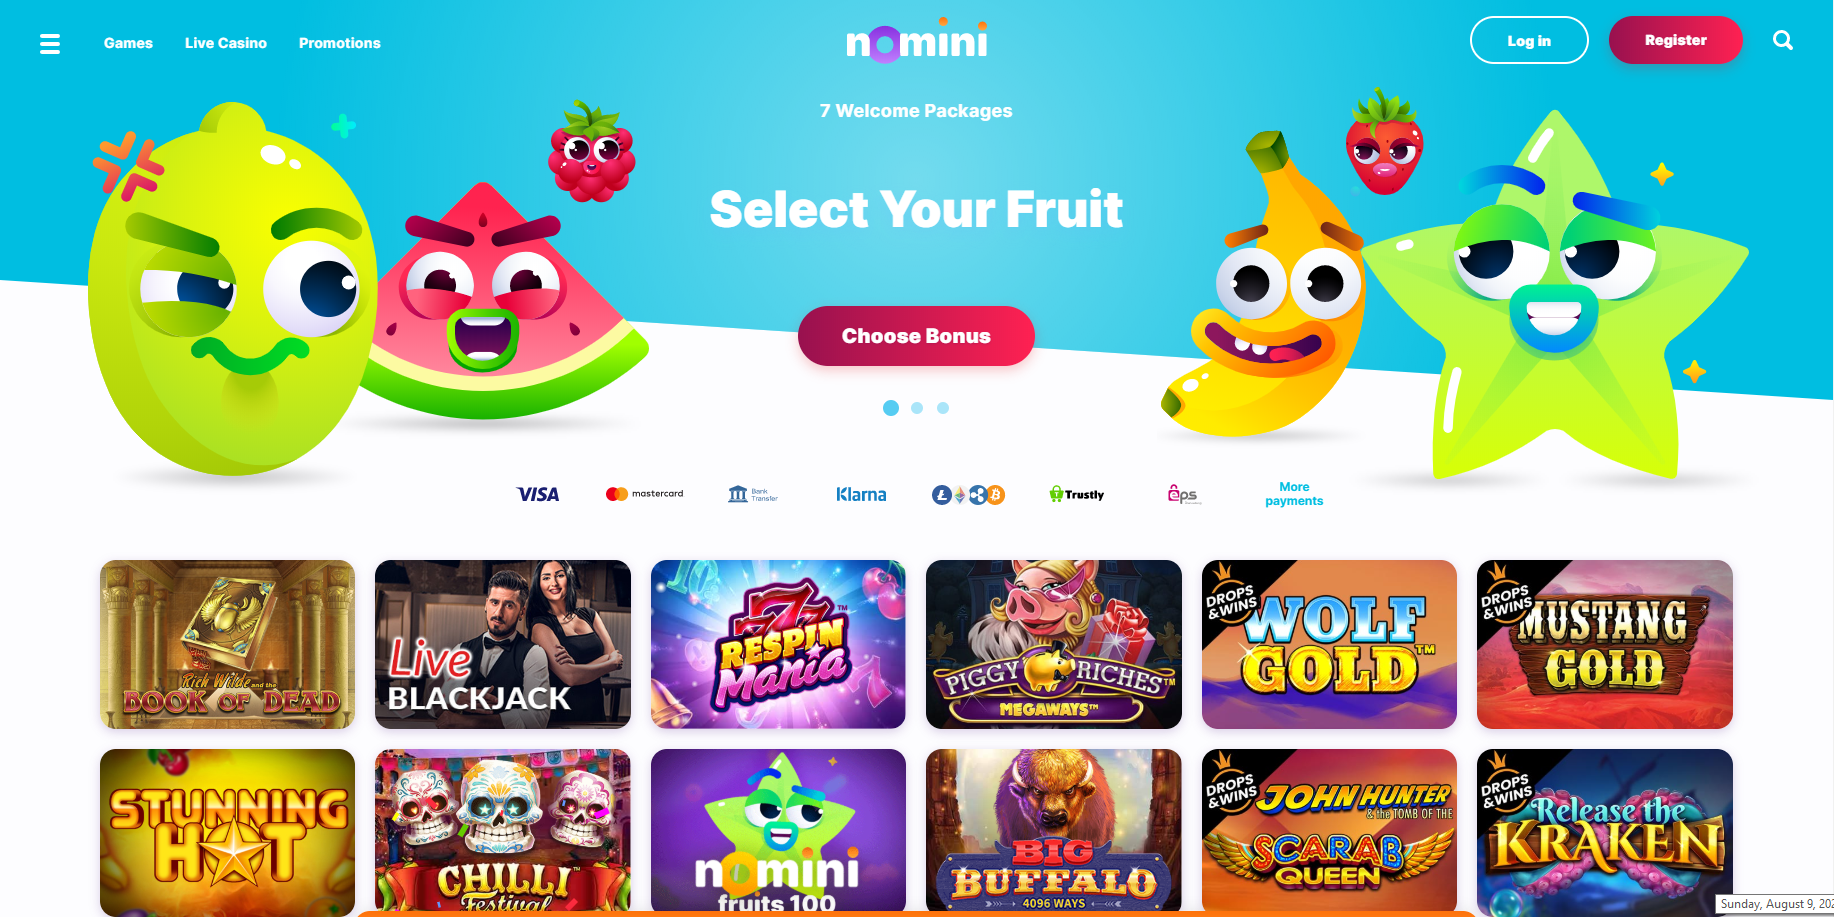Open the Live Casino menu item
The image size is (1834, 917).
pos(226,43)
